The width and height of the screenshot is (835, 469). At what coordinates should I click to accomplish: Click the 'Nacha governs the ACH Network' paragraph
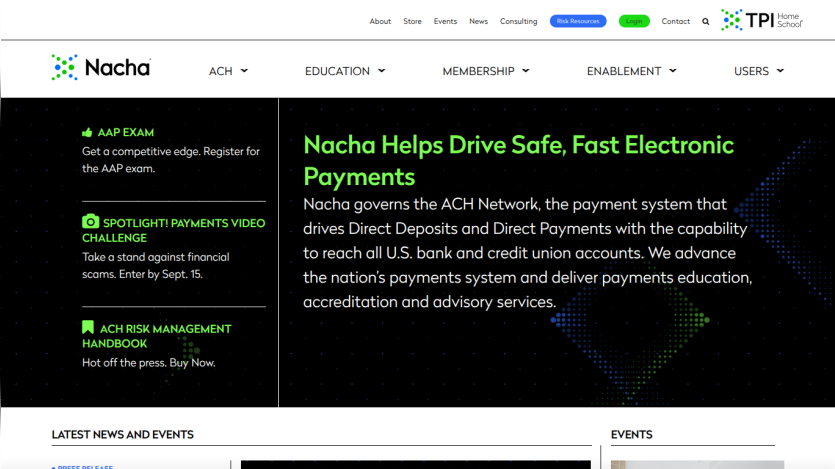[528, 253]
